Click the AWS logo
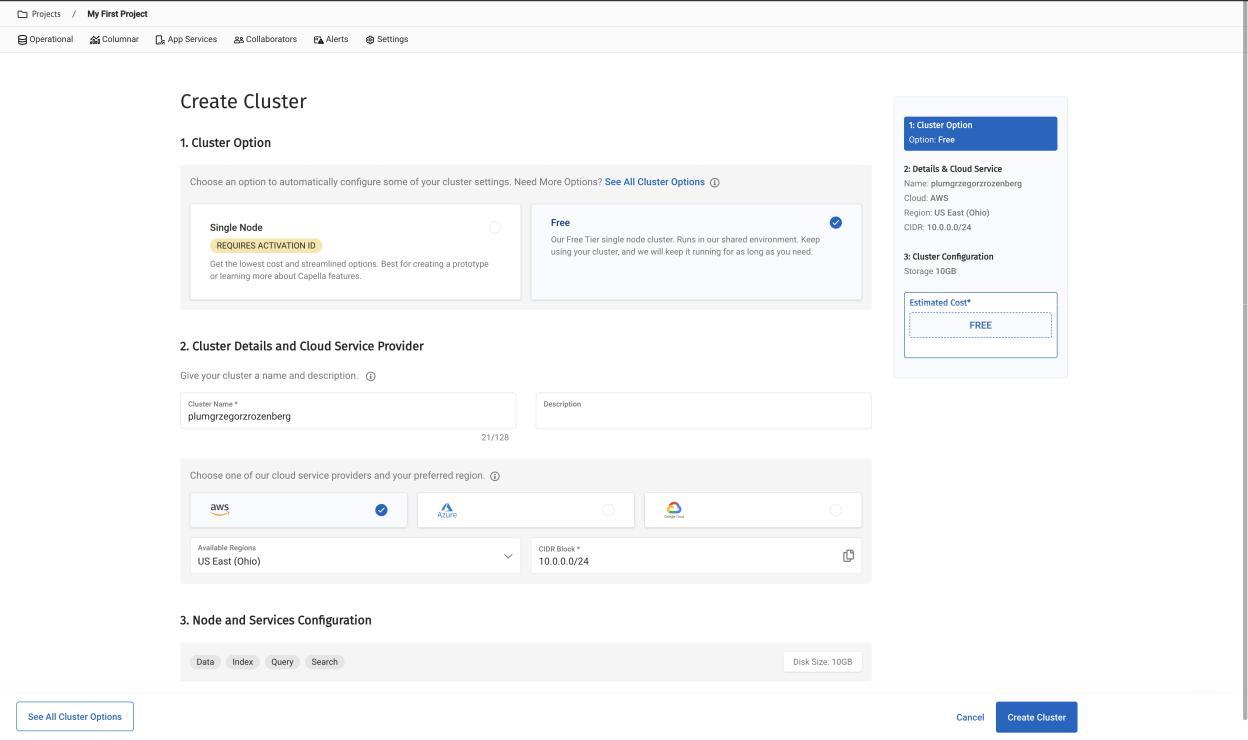Viewport: 1248px width, 740px height. (219, 509)
